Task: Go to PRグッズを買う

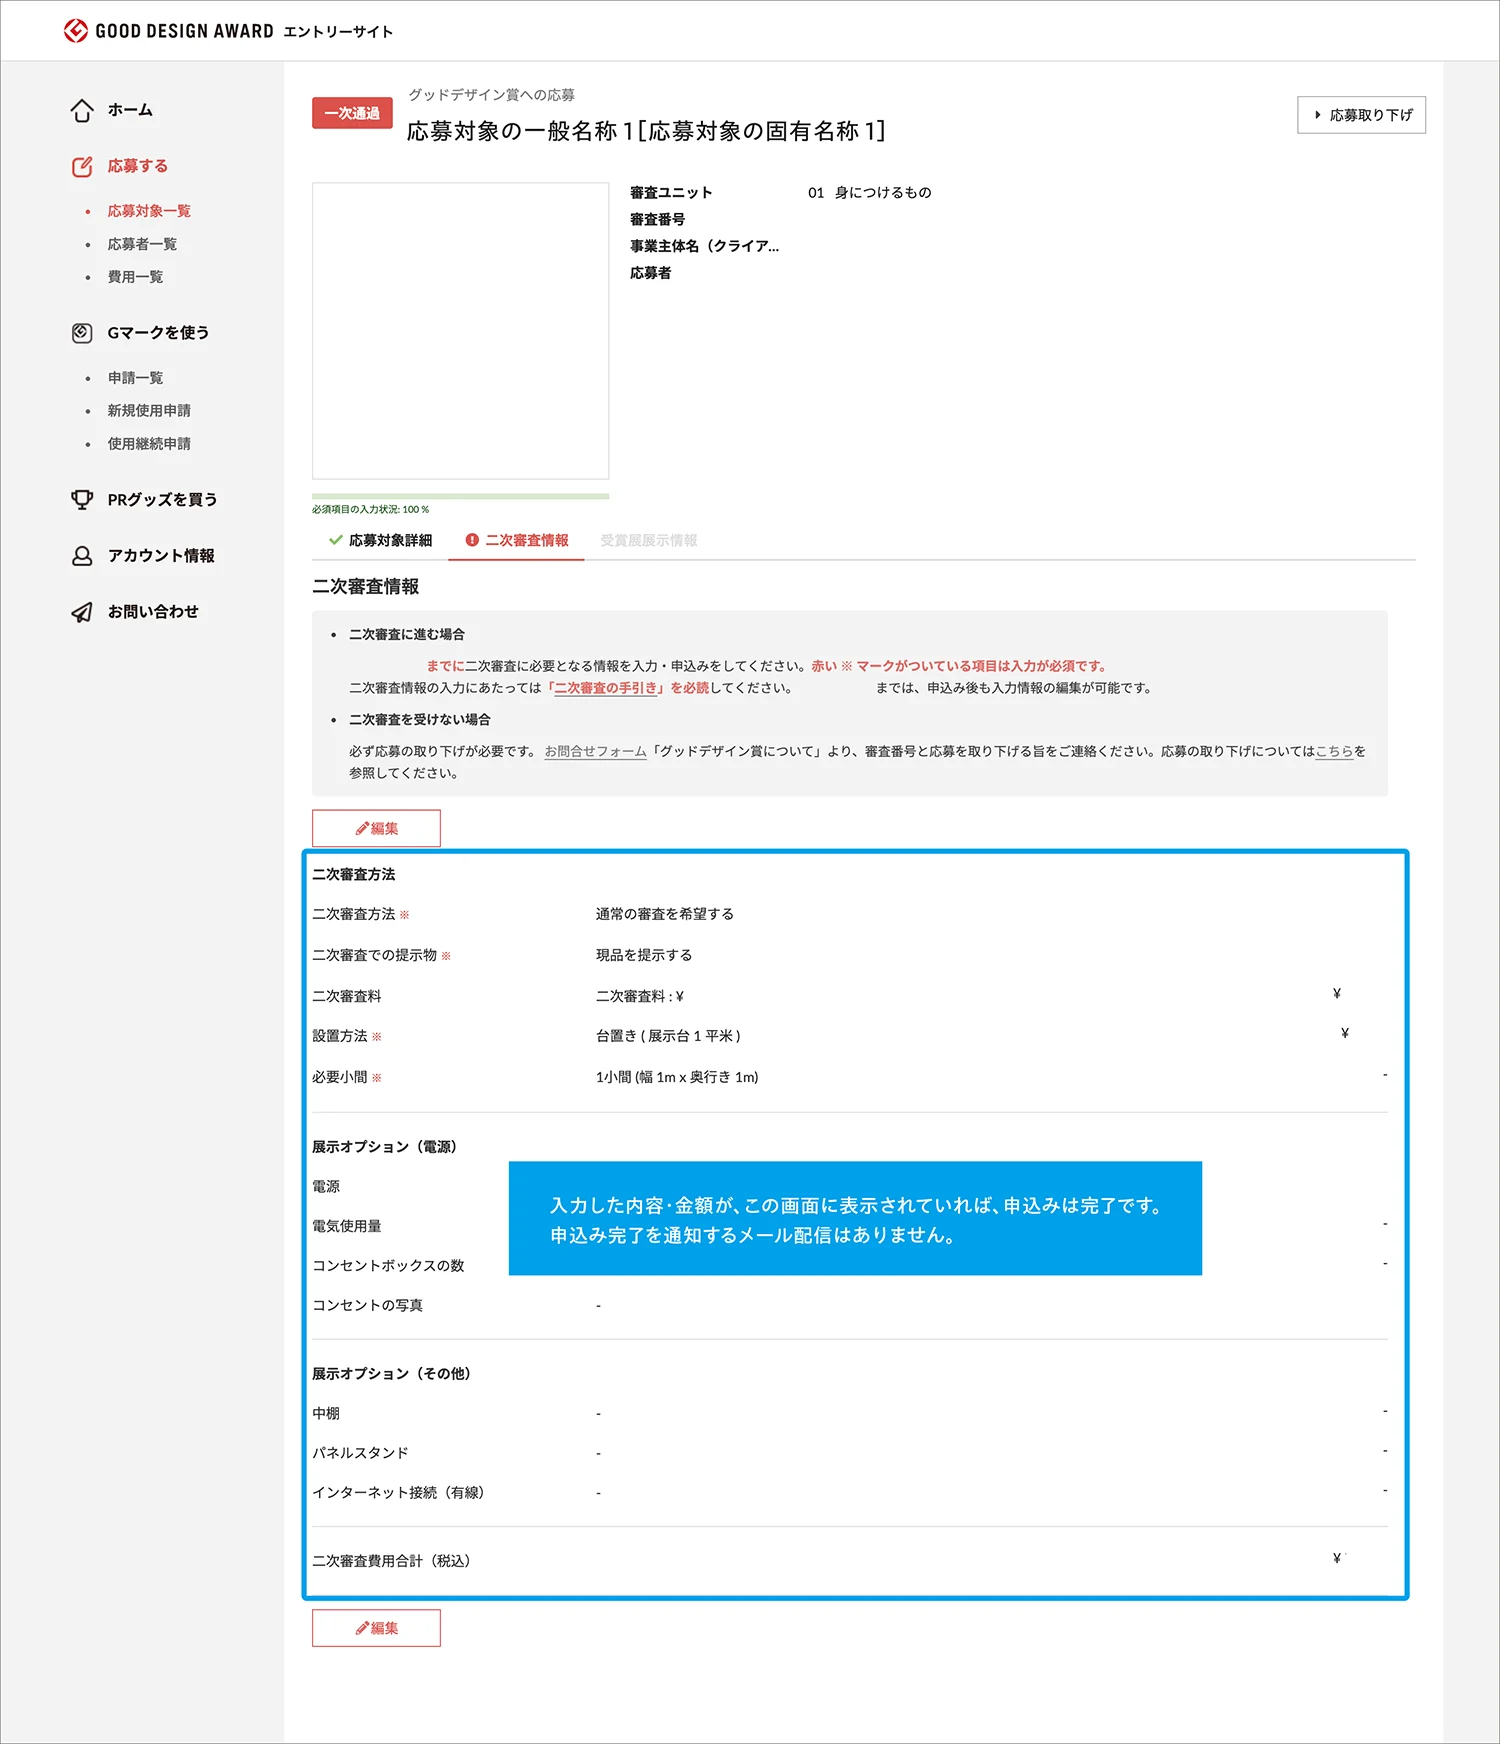Action: 162,499
